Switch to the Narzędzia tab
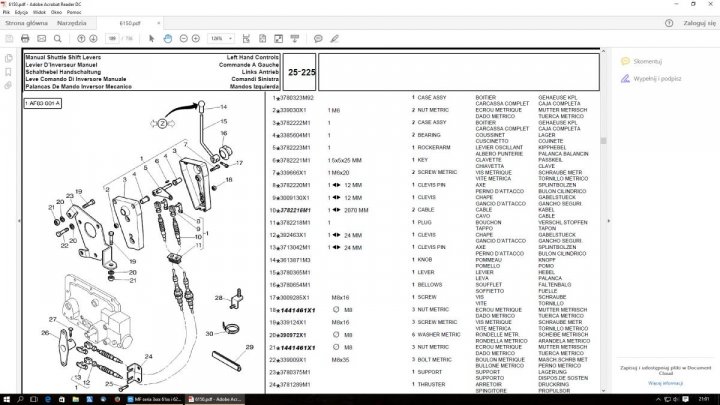 click(x=71, y=21)
